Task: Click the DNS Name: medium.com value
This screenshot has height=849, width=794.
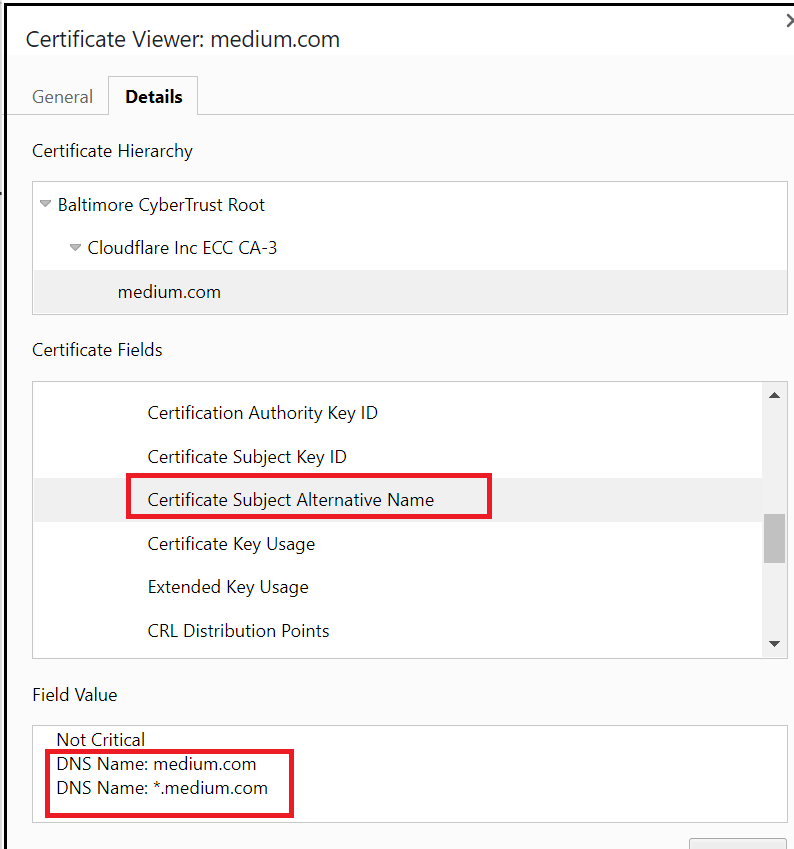Action: click(x=156, y=764)
